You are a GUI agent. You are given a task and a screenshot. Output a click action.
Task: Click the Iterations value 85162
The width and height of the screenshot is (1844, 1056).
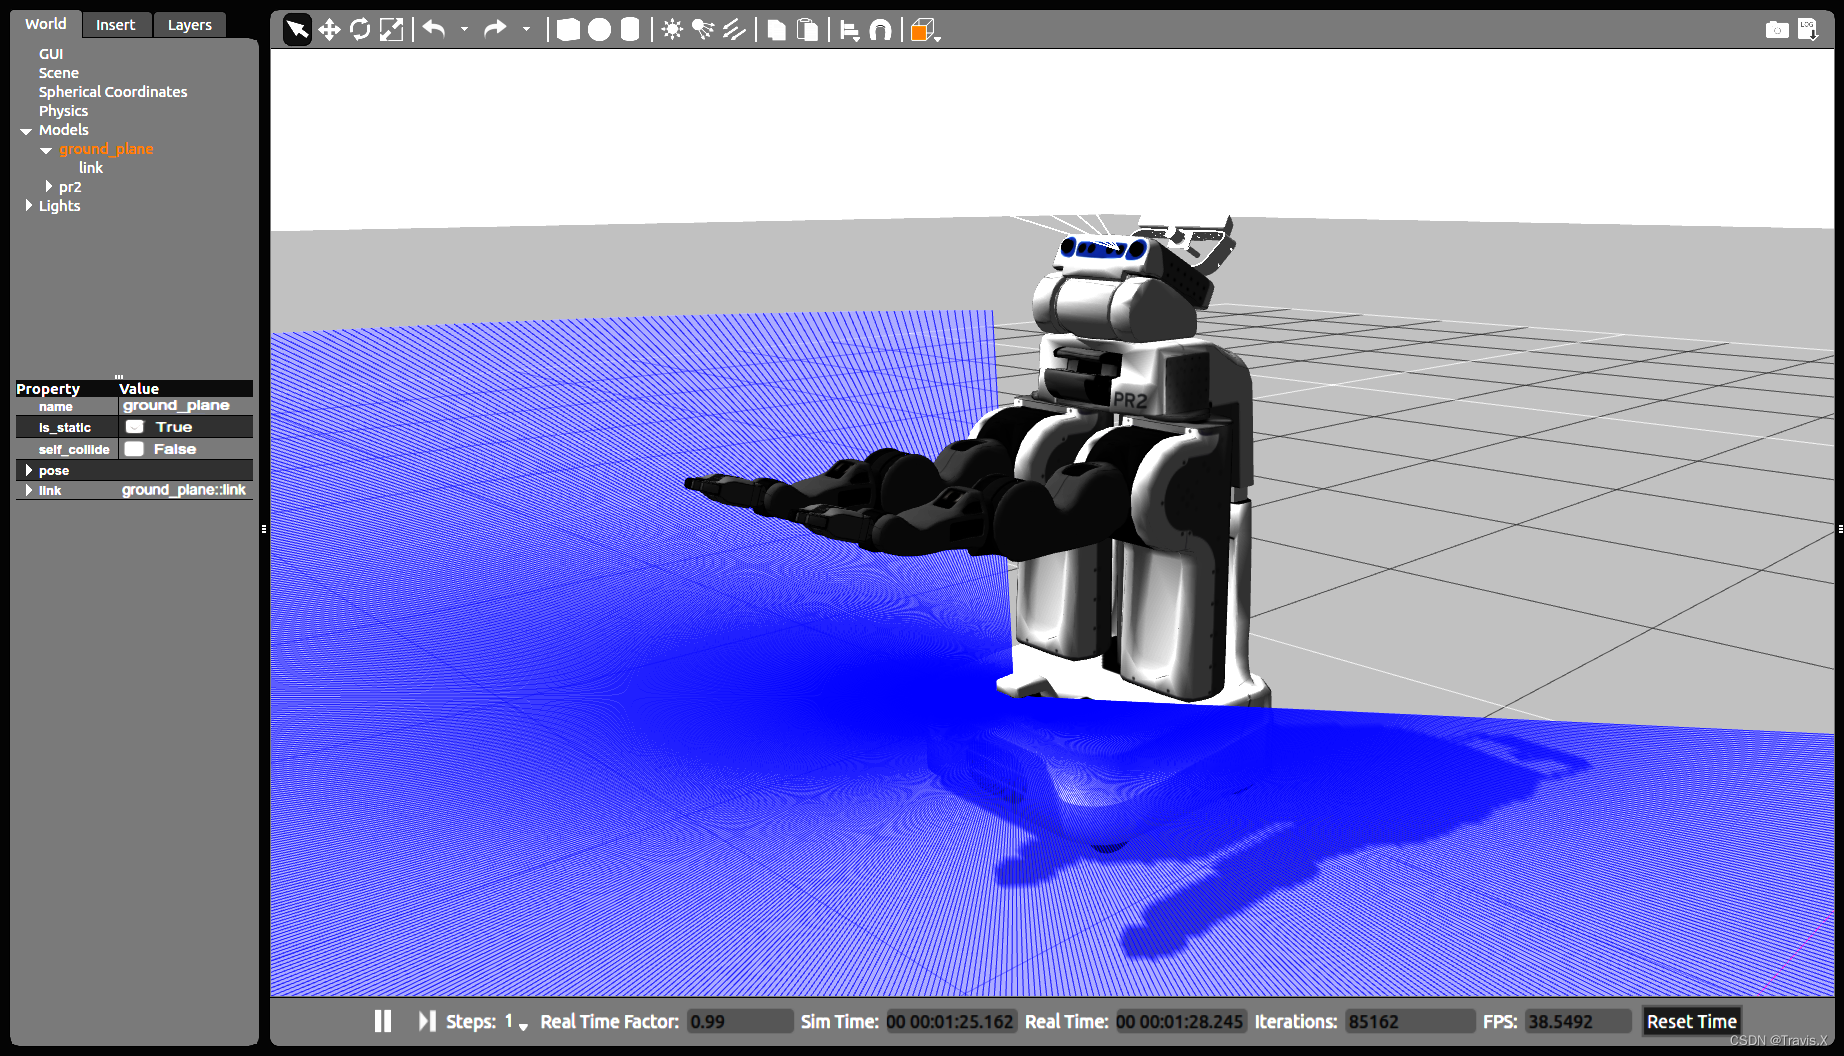(x=1410, y=1021)
